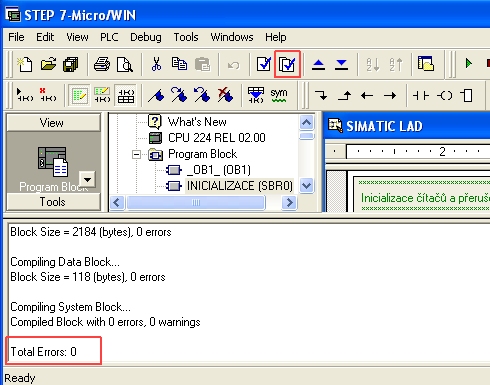Select What's New in the tree
This screenshot has width=490, height=385.
(197, 122)
